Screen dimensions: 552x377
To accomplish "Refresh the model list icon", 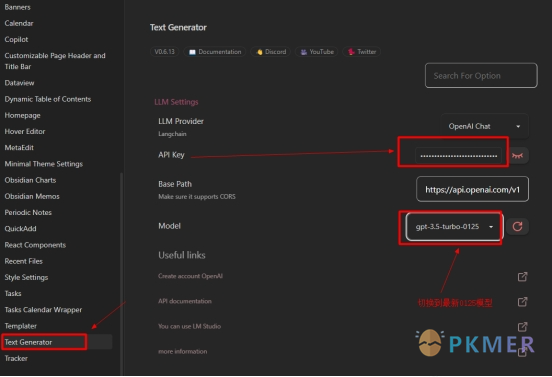I will pos(517,226).
